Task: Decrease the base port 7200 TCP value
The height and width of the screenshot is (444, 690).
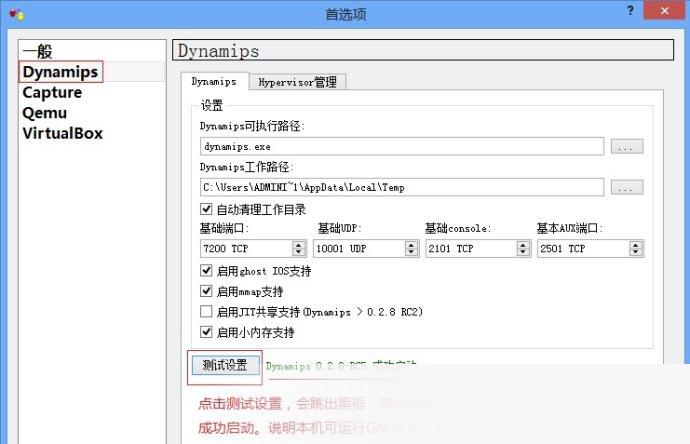Action: (x=299, y=253)
